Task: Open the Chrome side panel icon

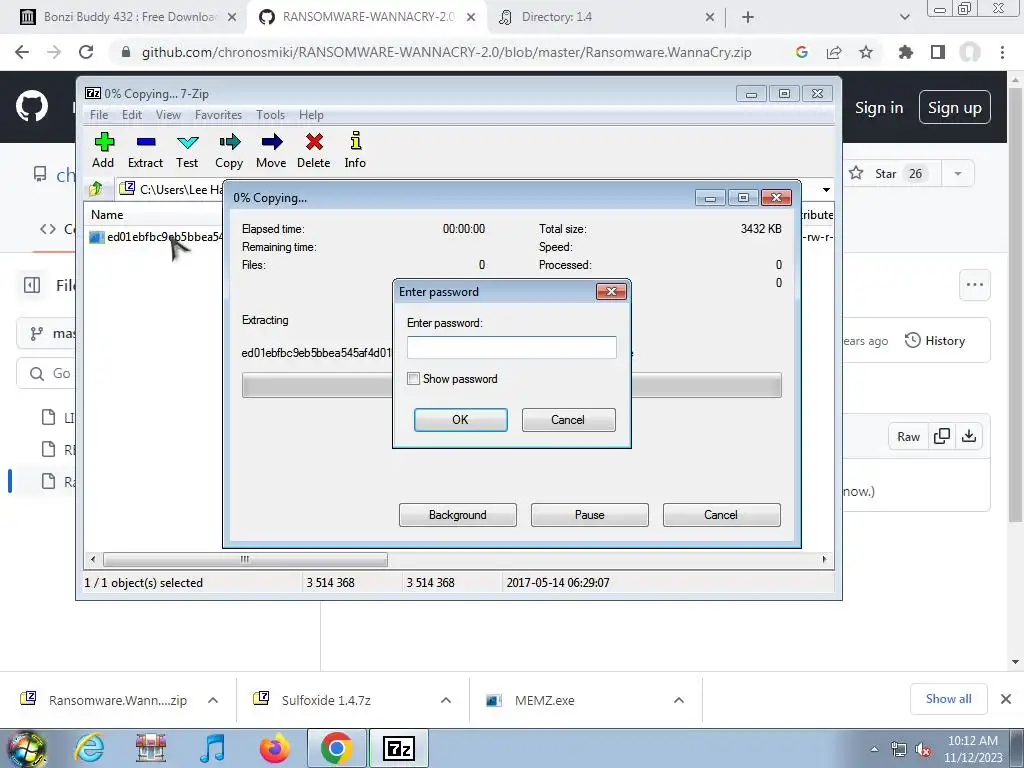Action: [938, 52]
